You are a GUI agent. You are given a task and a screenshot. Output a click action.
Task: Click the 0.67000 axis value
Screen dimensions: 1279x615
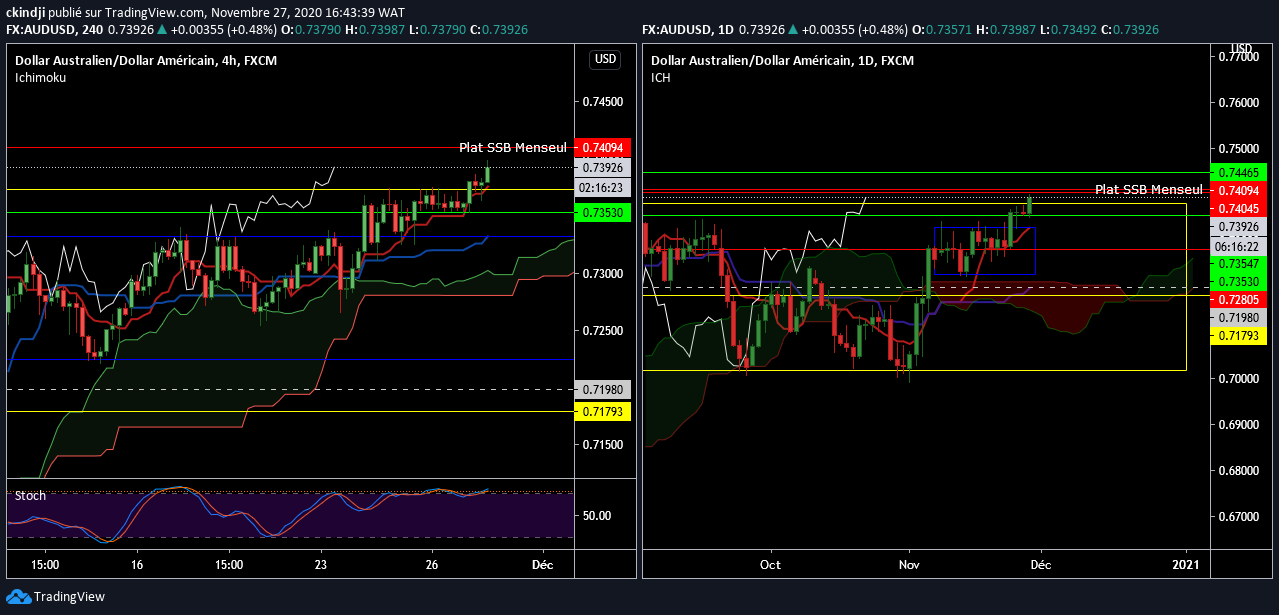point(1238,517)
